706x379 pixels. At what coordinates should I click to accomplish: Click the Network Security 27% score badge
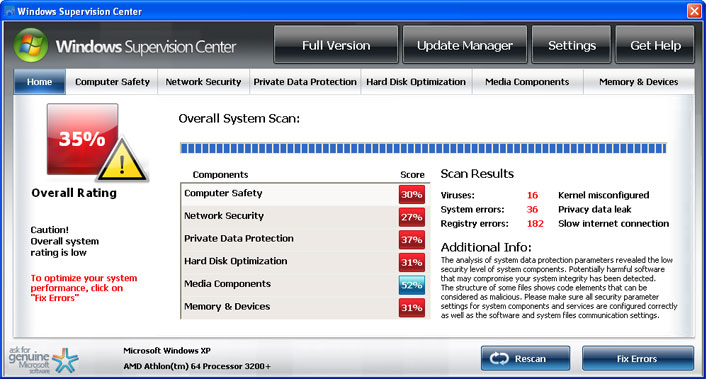pos(412,217)
